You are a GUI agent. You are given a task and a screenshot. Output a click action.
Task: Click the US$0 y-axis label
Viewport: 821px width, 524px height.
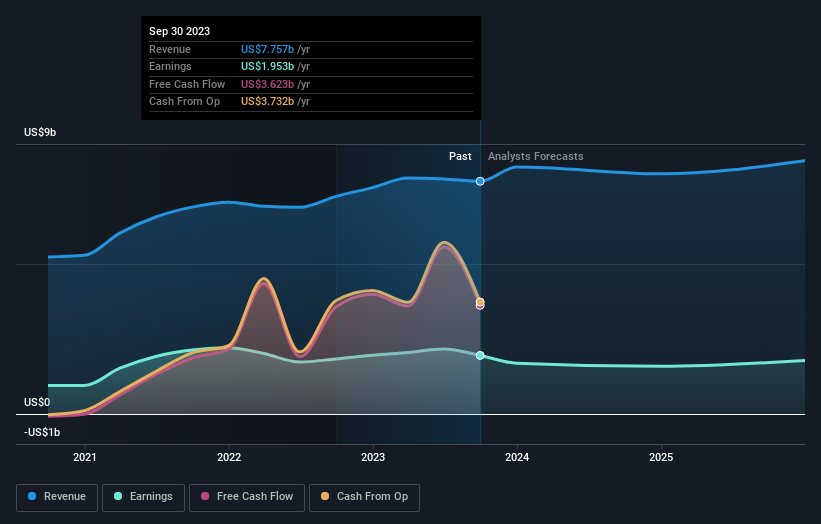(37, 402)
